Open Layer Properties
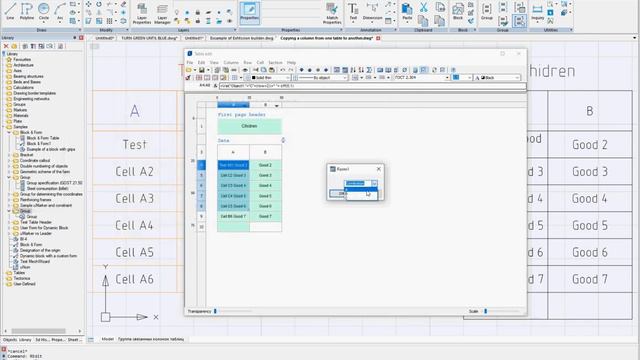640x360 pixels. pyautogui.click(x=142, y=13)
